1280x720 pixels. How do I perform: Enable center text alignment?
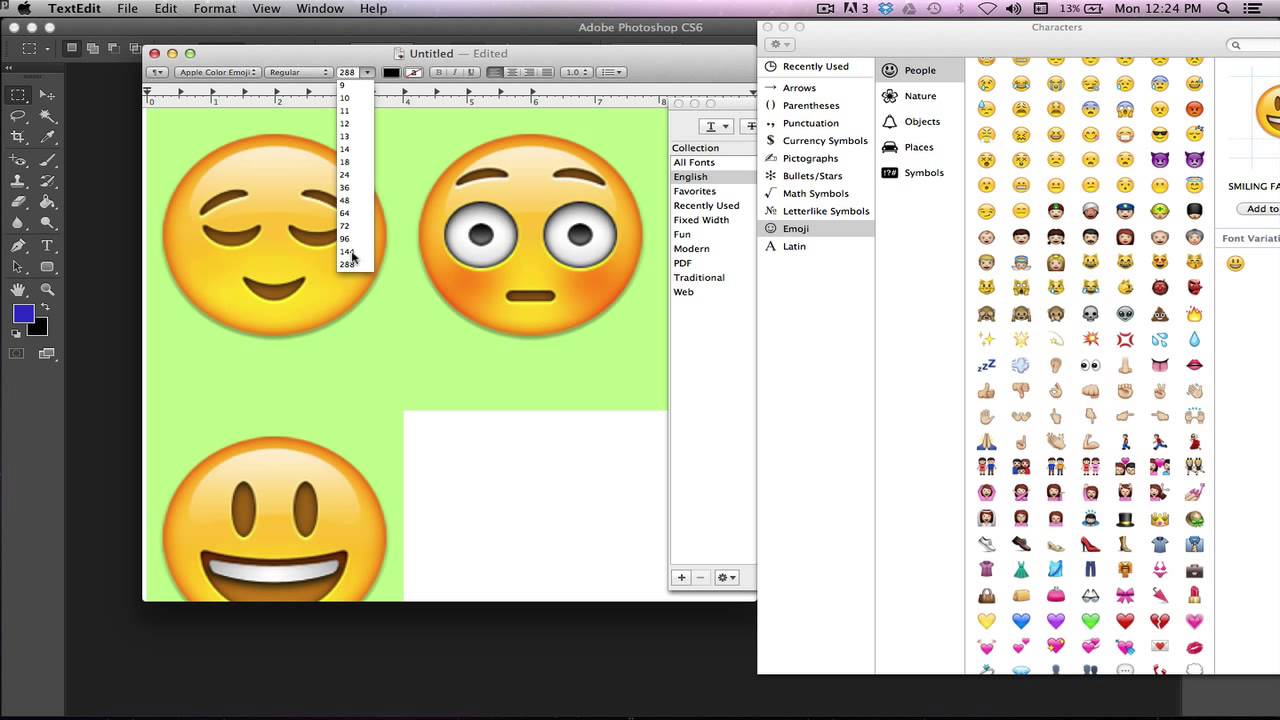click(x=513, y=72)
